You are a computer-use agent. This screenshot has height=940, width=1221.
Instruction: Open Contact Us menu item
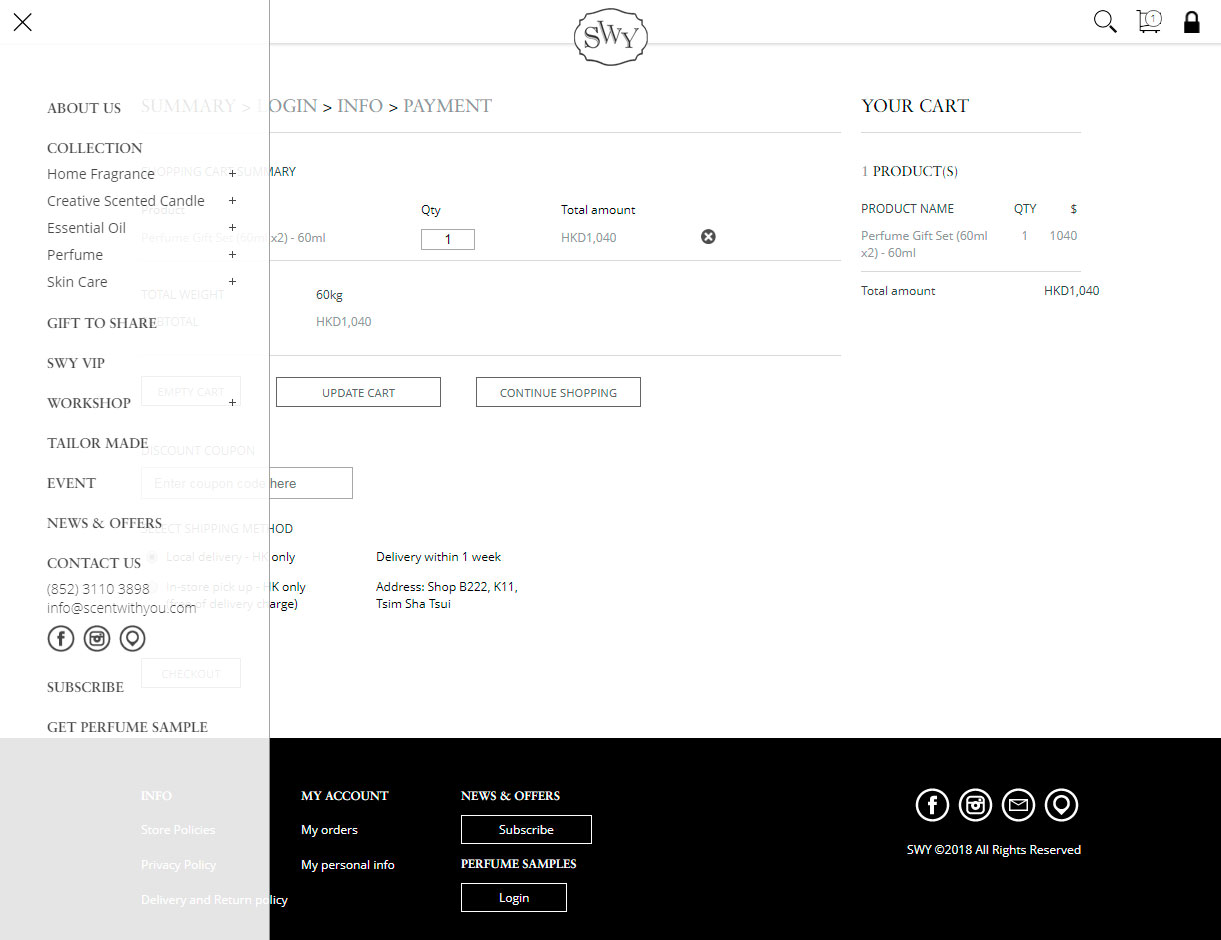coord(94,563)
